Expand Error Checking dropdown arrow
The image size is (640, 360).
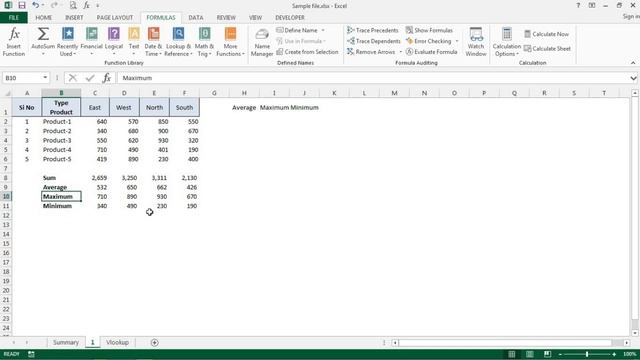(457, 41)
